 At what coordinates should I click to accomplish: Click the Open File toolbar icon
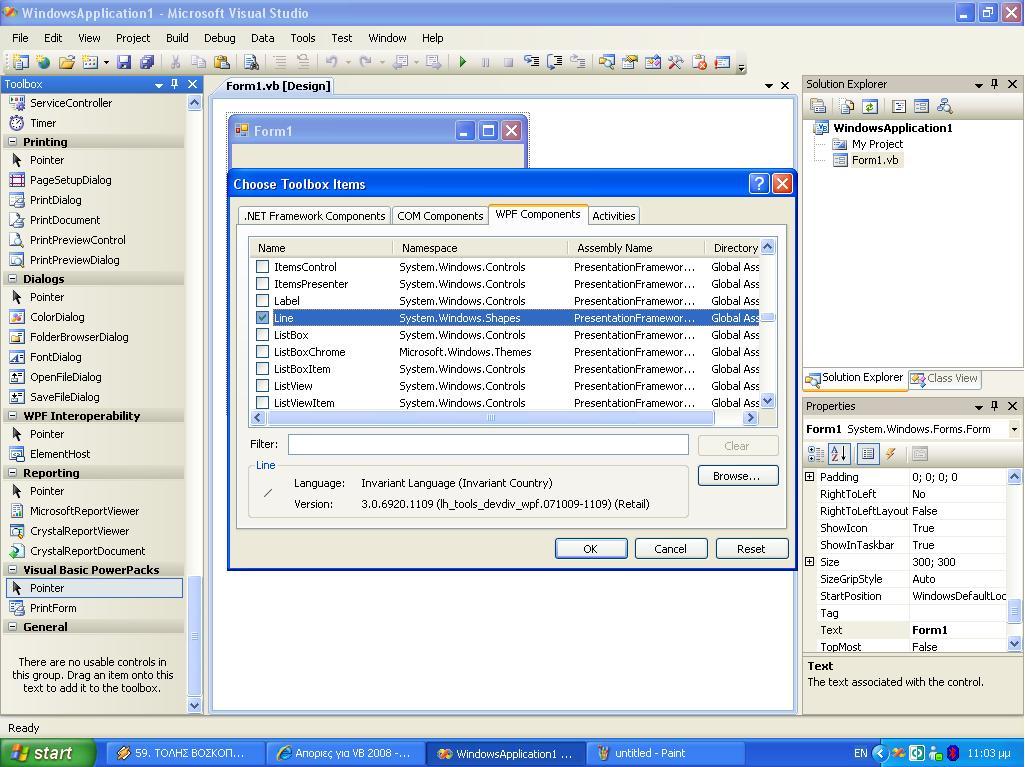point(67,62)
